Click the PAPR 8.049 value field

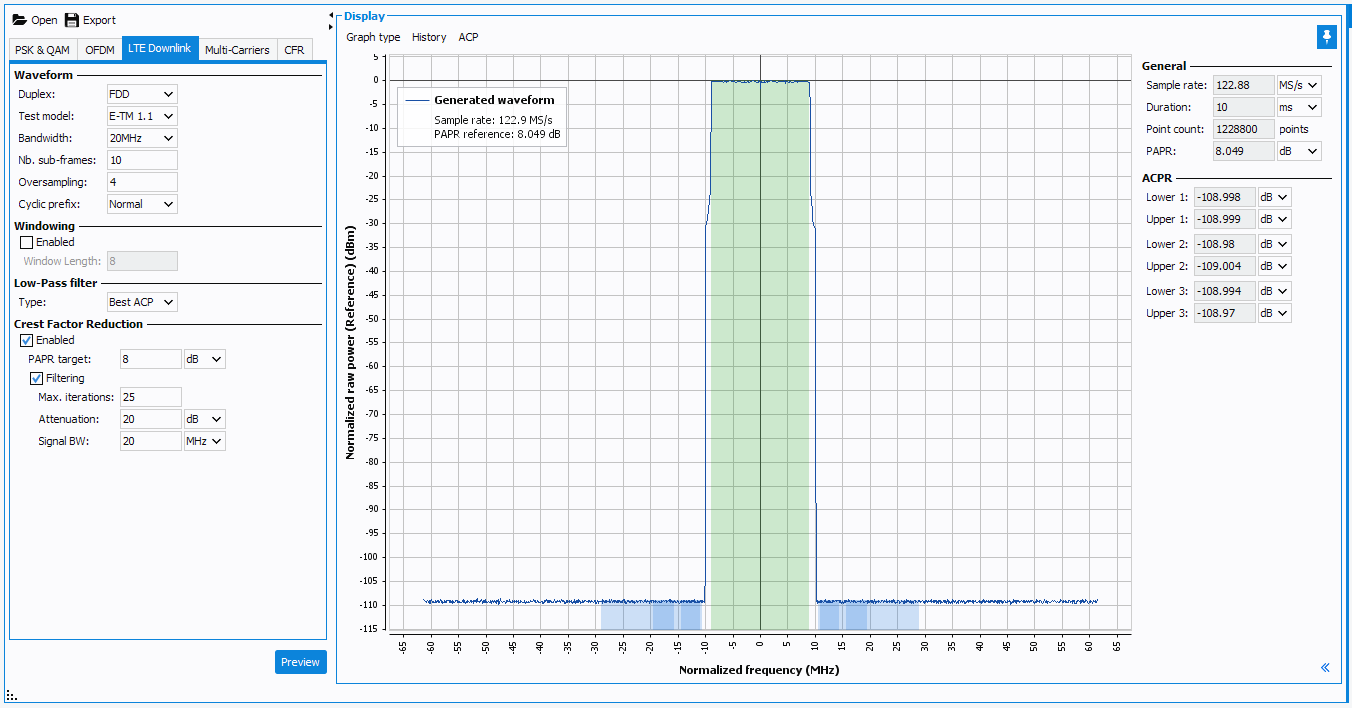click(1244, 151)
